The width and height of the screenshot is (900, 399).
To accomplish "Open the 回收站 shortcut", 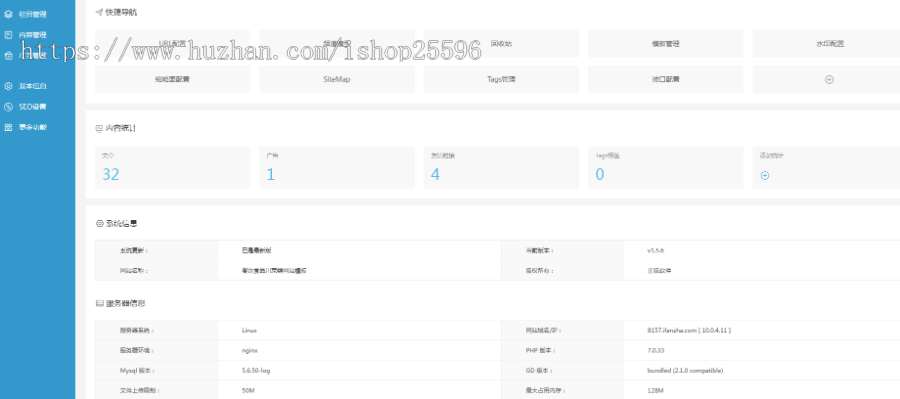I will point(501,44).
